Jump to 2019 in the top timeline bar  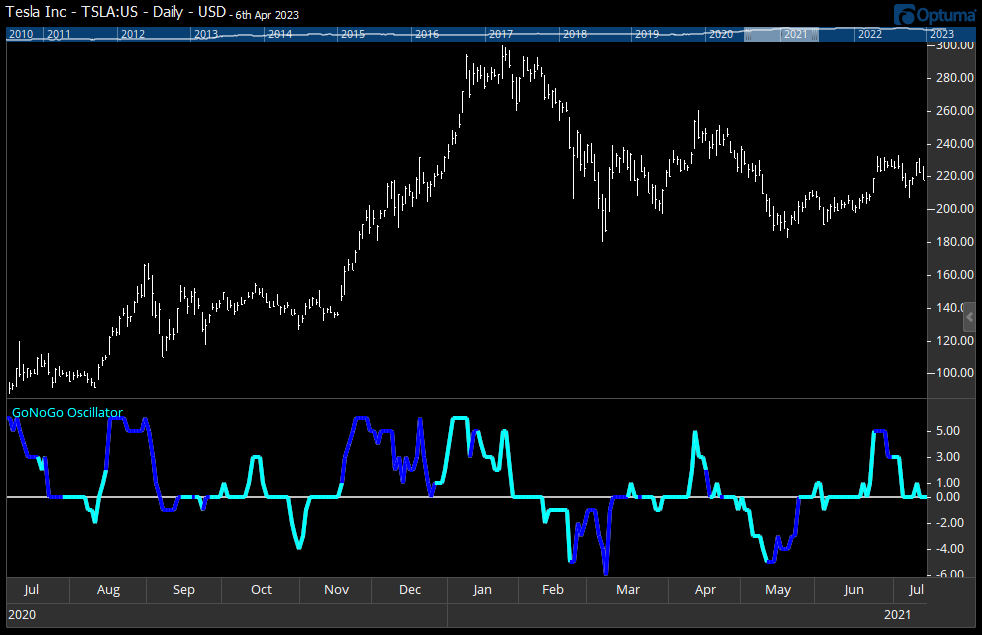[647, 34]
